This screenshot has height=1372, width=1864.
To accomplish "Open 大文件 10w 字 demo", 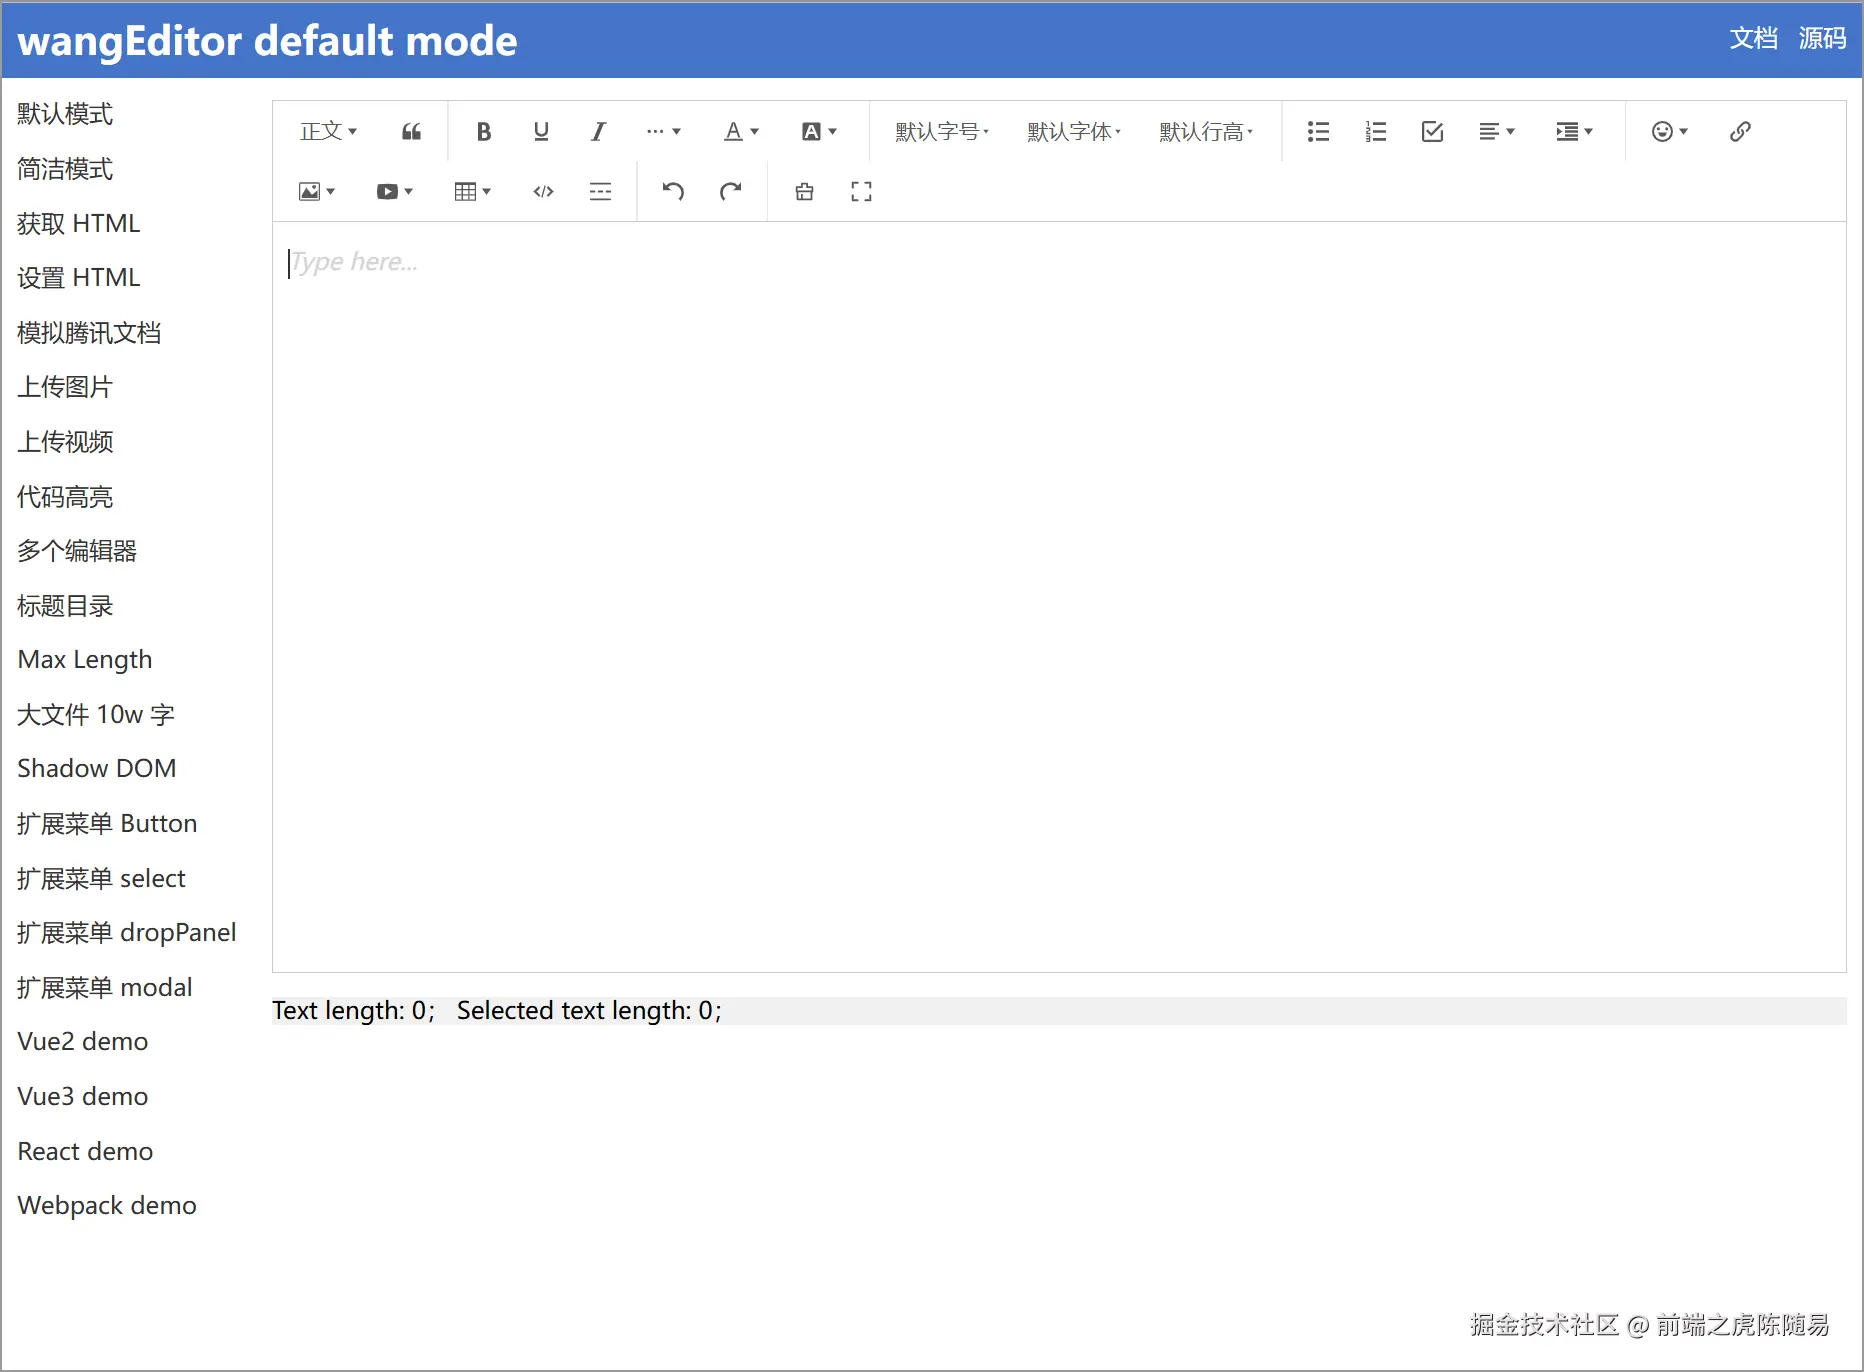I will pos(96,715).
